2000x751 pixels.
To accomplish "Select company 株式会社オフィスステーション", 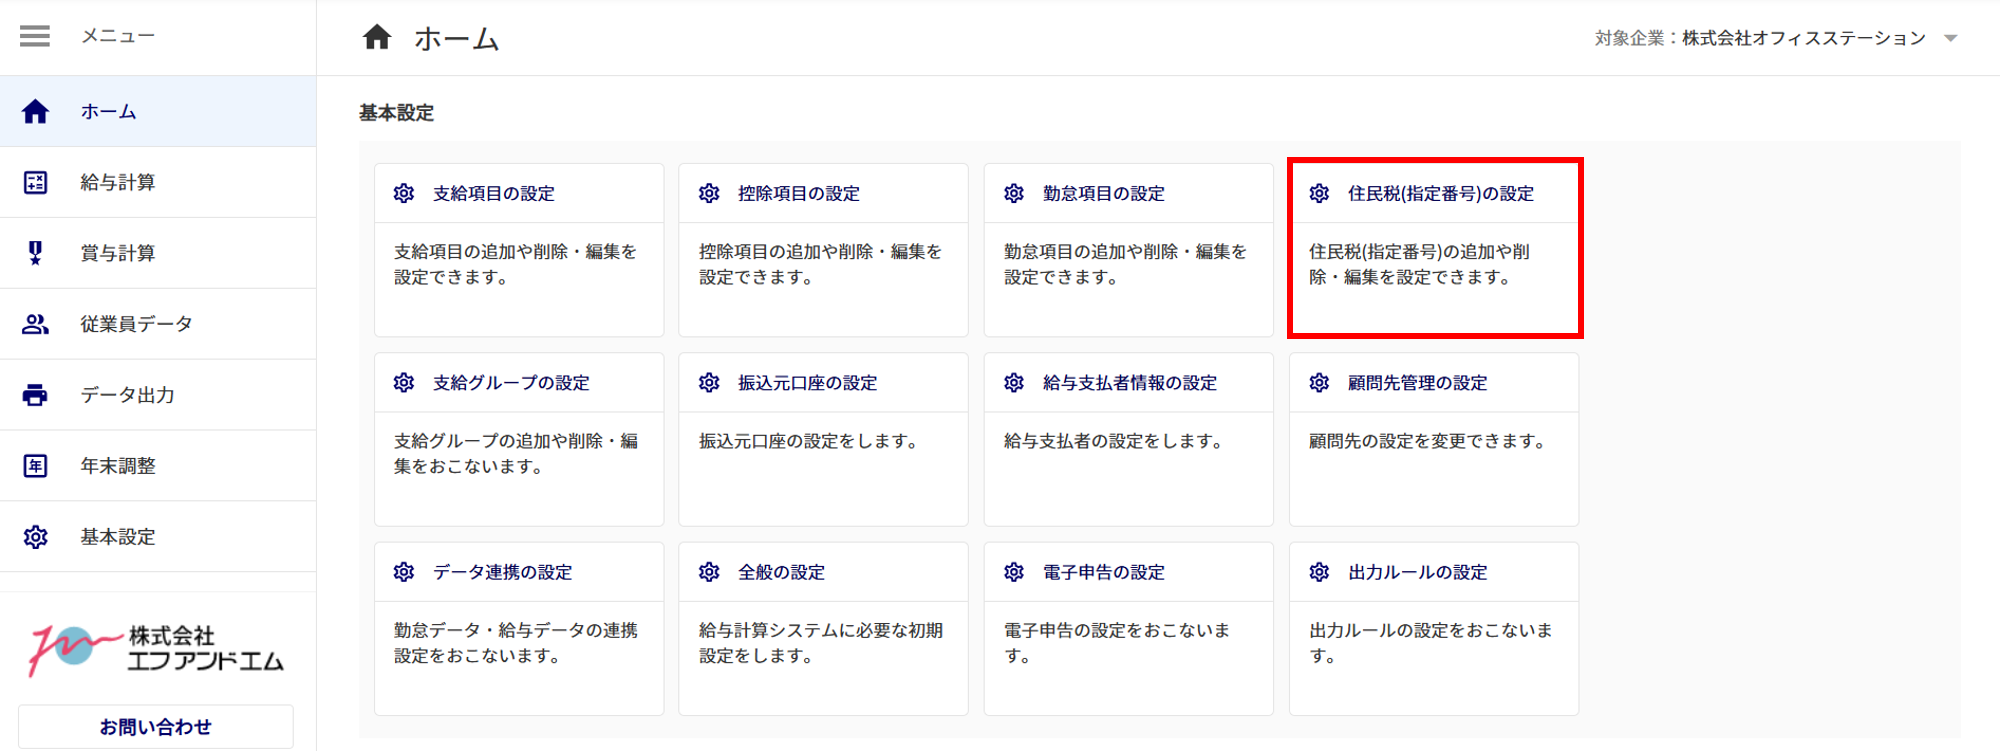I will tap(1804, 38).
